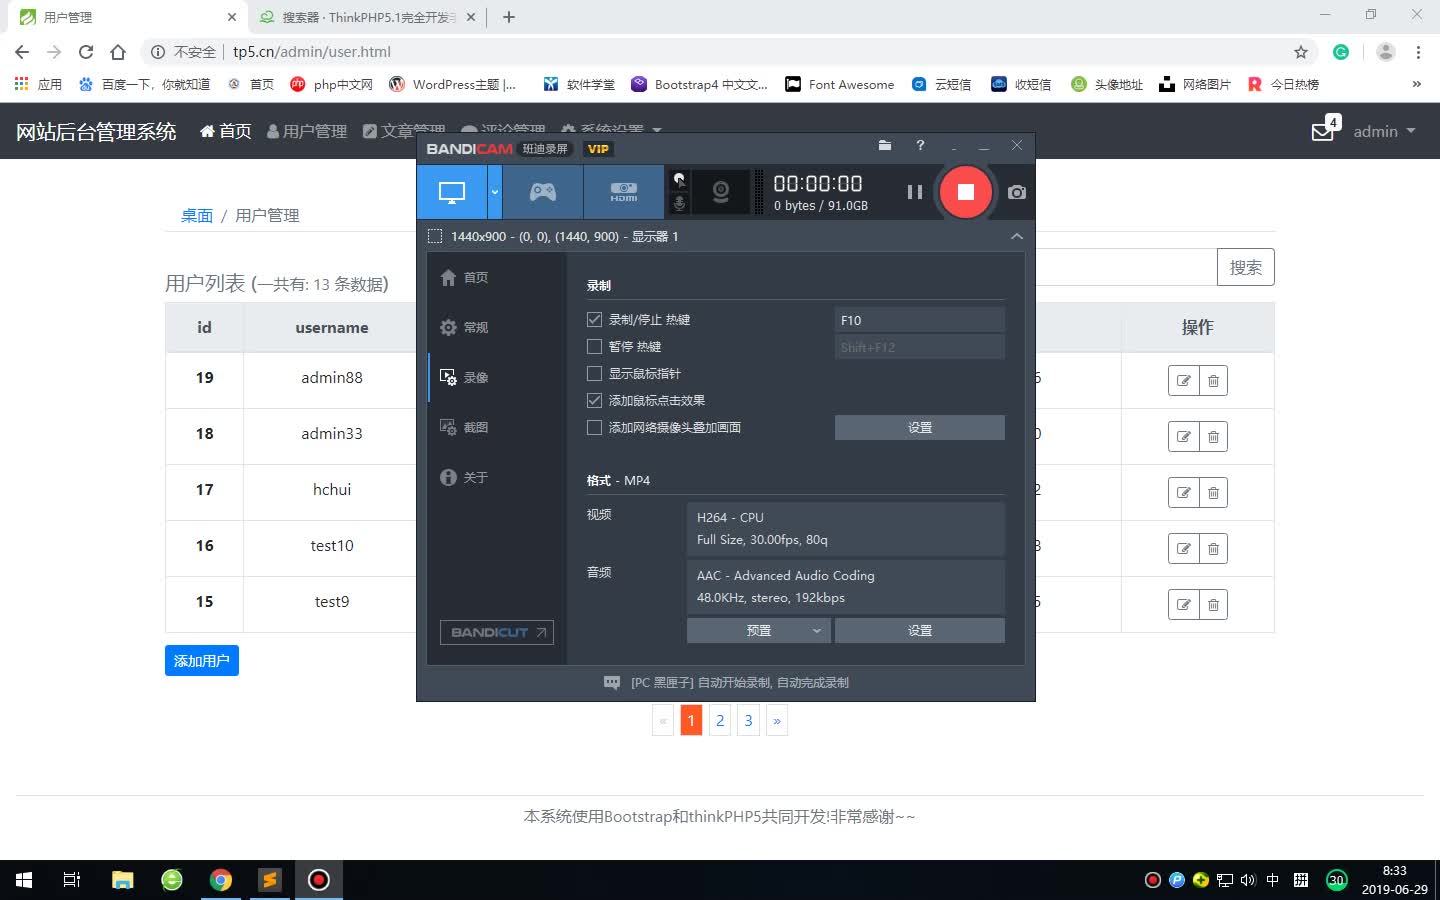Delete user admin33 row
Screen dimensions: 1440x900
click(x=1213, y=437)
